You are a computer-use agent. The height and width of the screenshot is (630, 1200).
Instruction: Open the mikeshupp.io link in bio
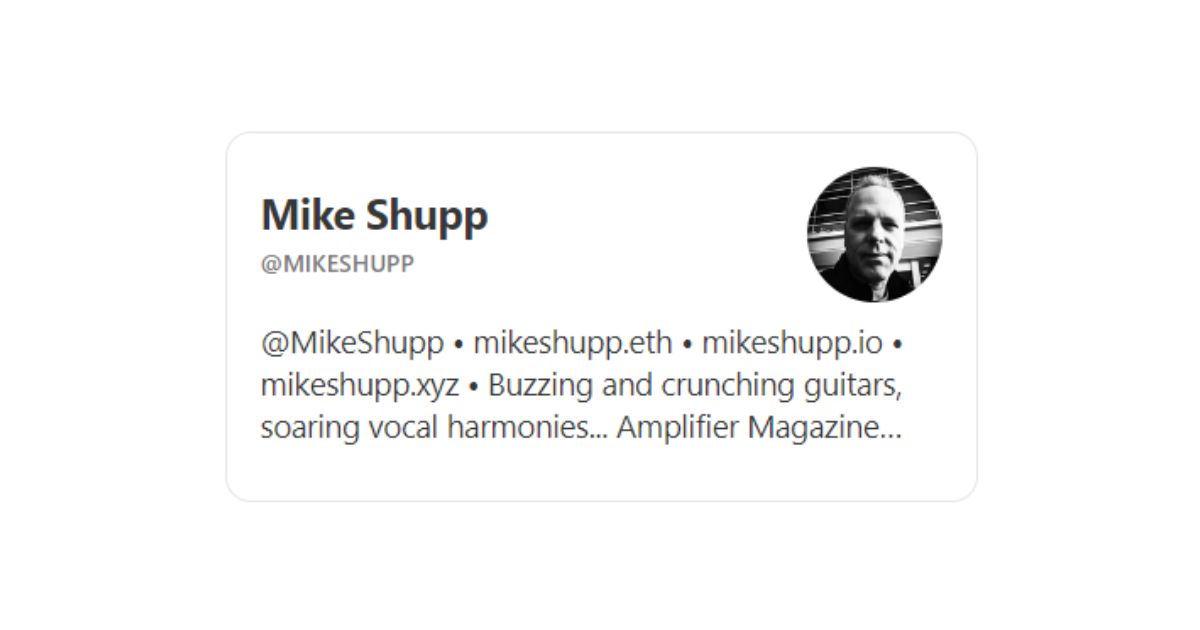tap(792, 344)
